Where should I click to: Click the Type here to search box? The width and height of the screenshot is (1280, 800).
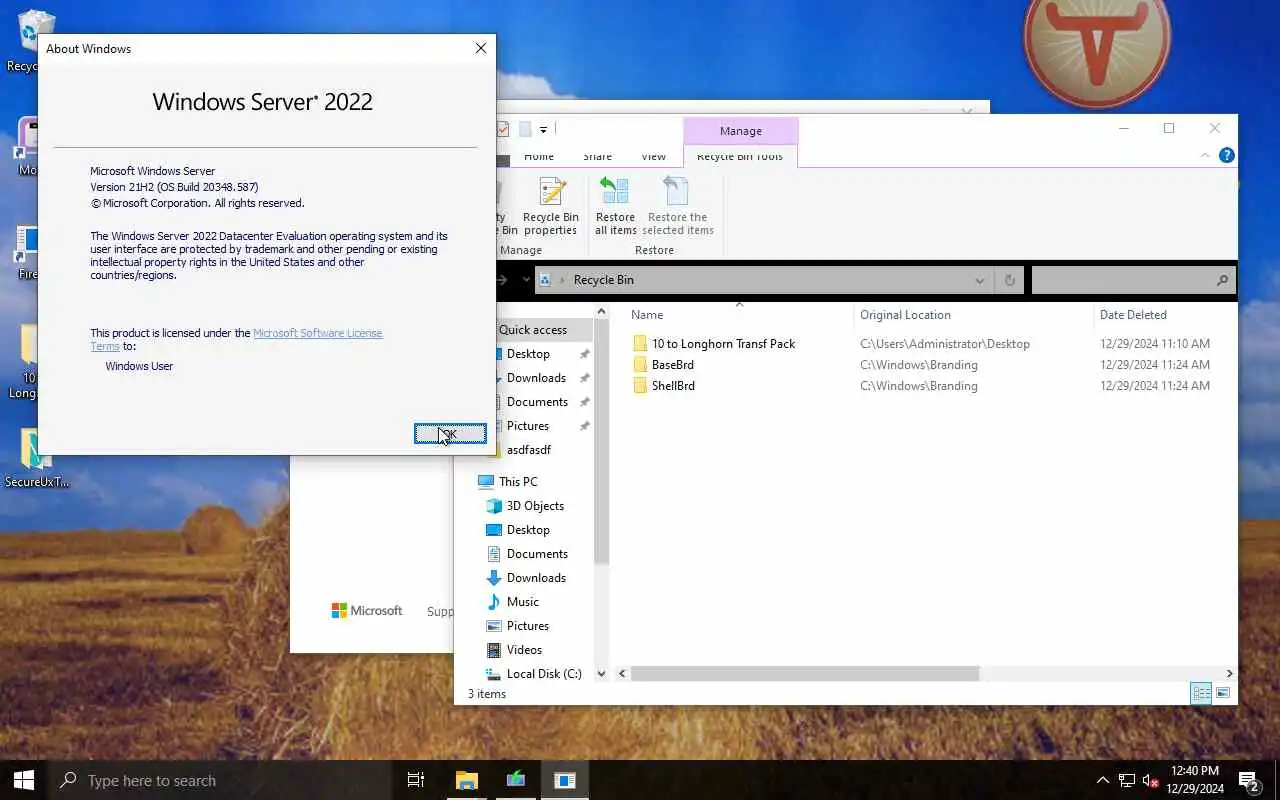point(220,780)
